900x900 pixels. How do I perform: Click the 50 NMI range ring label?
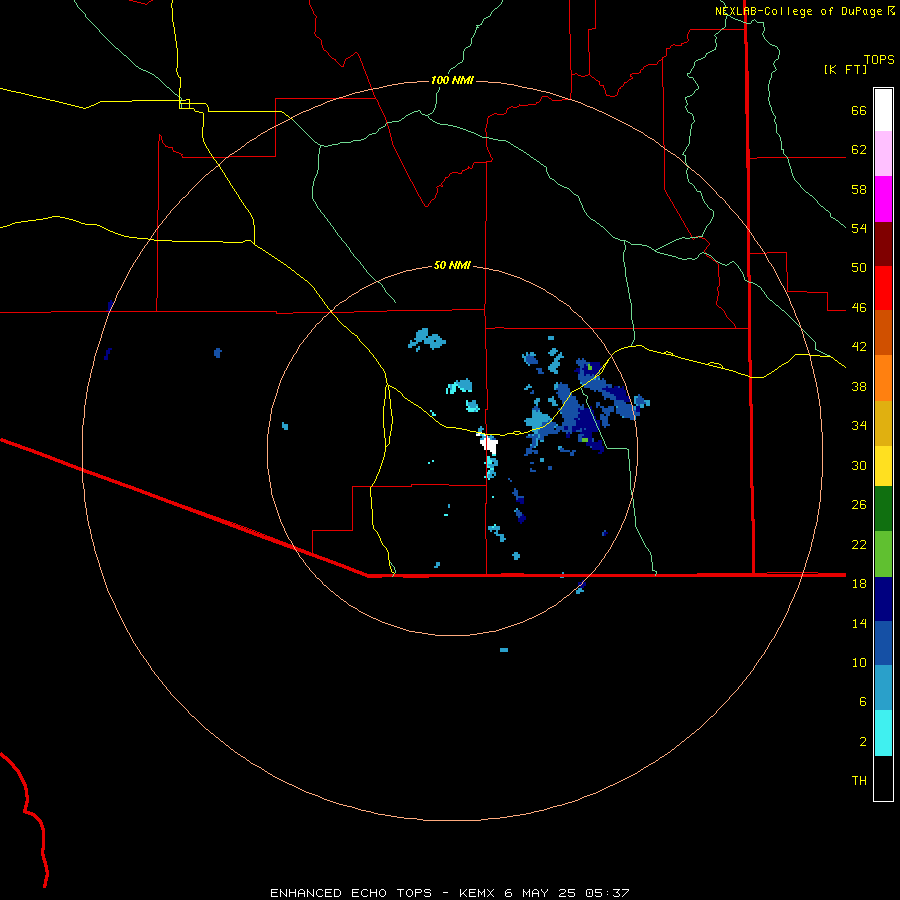452,265
